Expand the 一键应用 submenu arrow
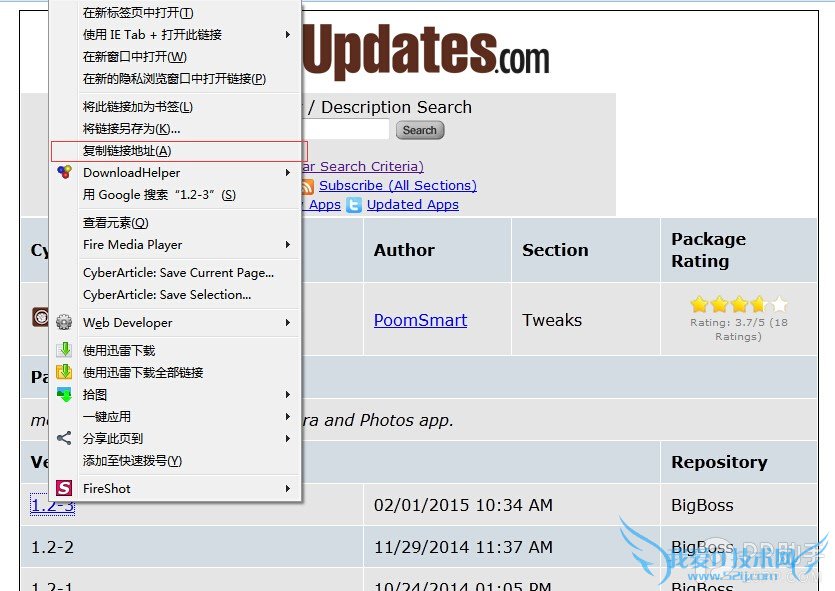 click(x=288, y=416)
